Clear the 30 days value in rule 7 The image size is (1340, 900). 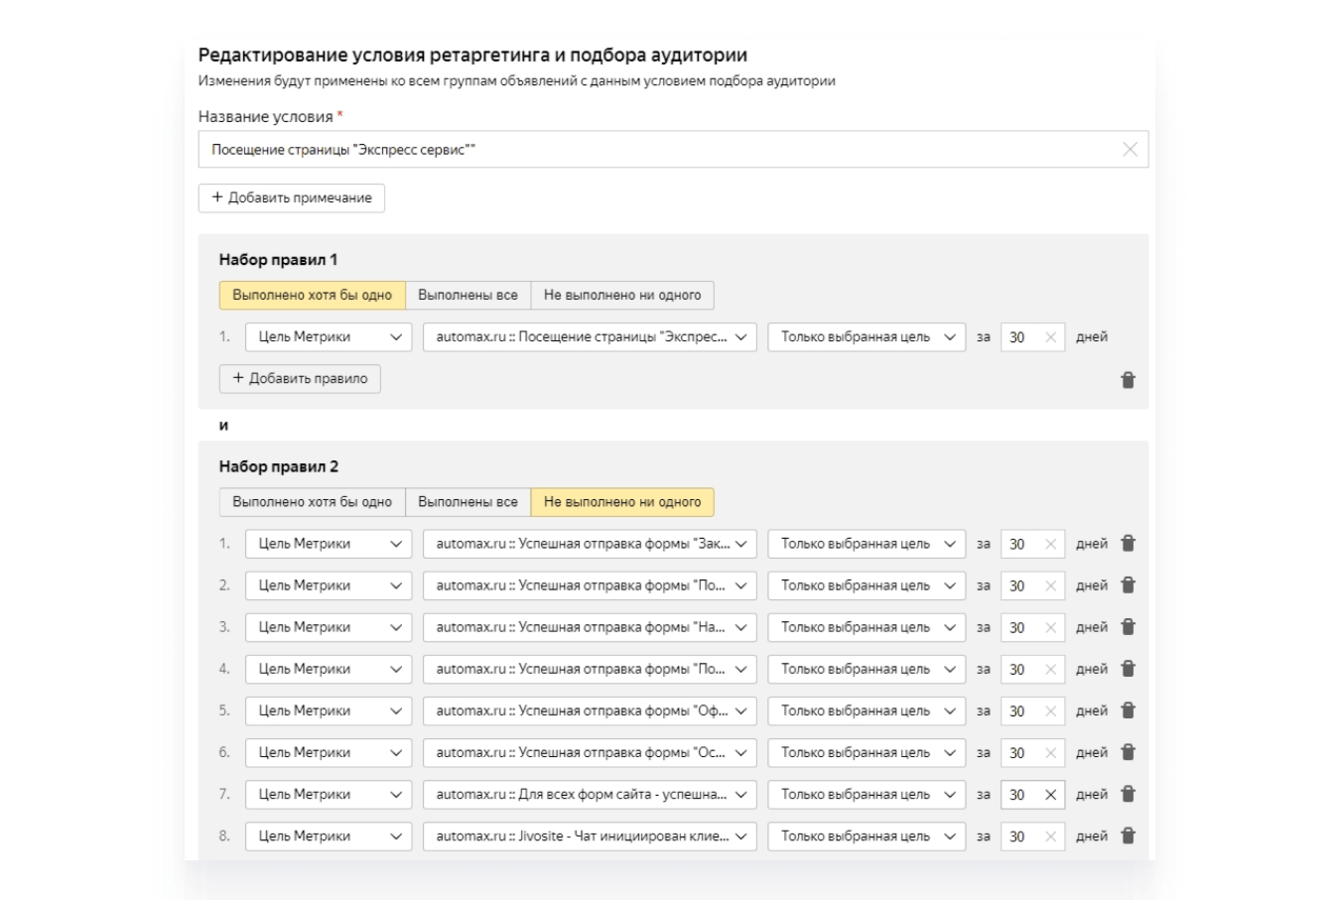(x=1050, y=795)
